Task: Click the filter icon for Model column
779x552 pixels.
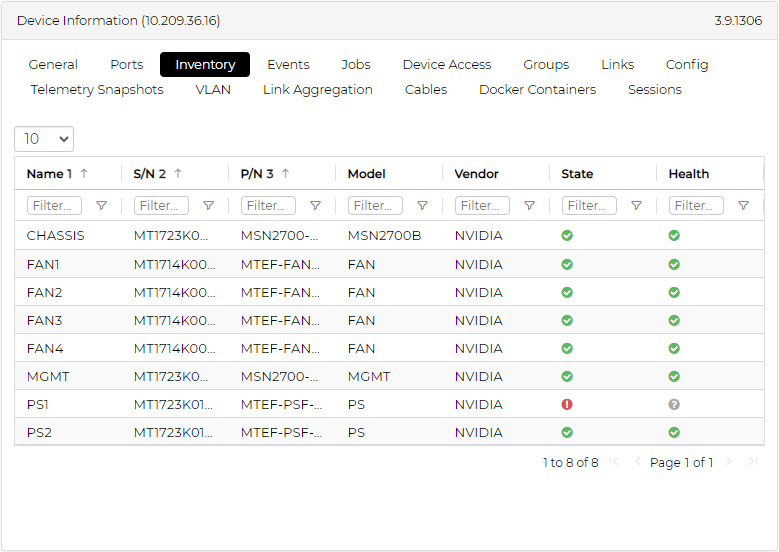Action: (x=422, y=206)
